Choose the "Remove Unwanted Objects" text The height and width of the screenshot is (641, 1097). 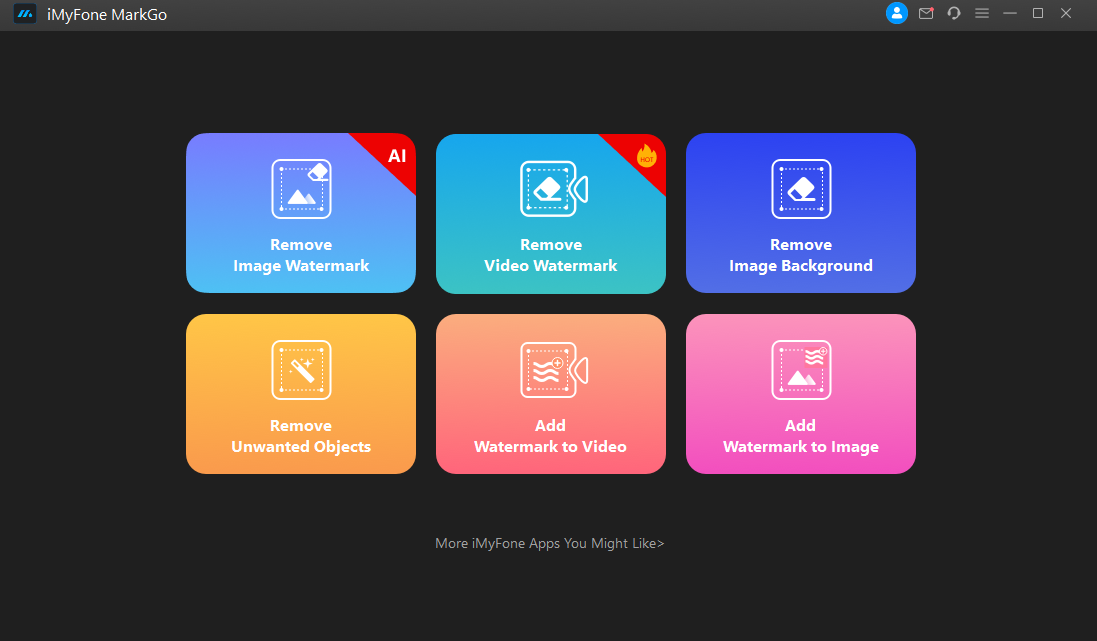point(301,436)
